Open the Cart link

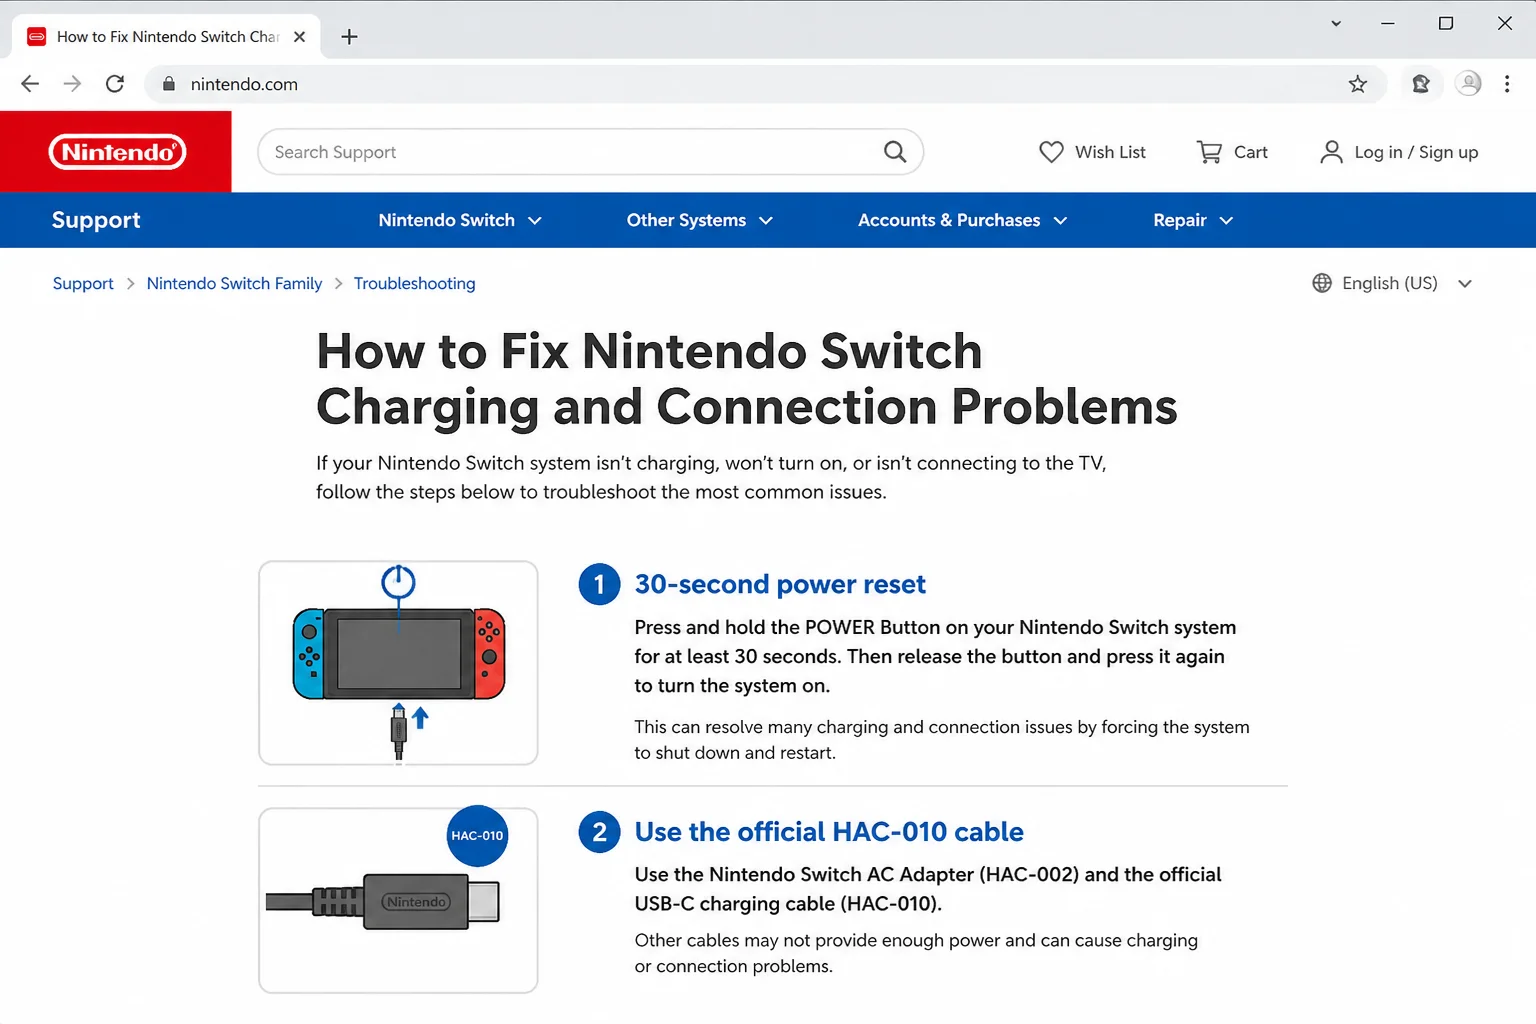pos(1232,152)
